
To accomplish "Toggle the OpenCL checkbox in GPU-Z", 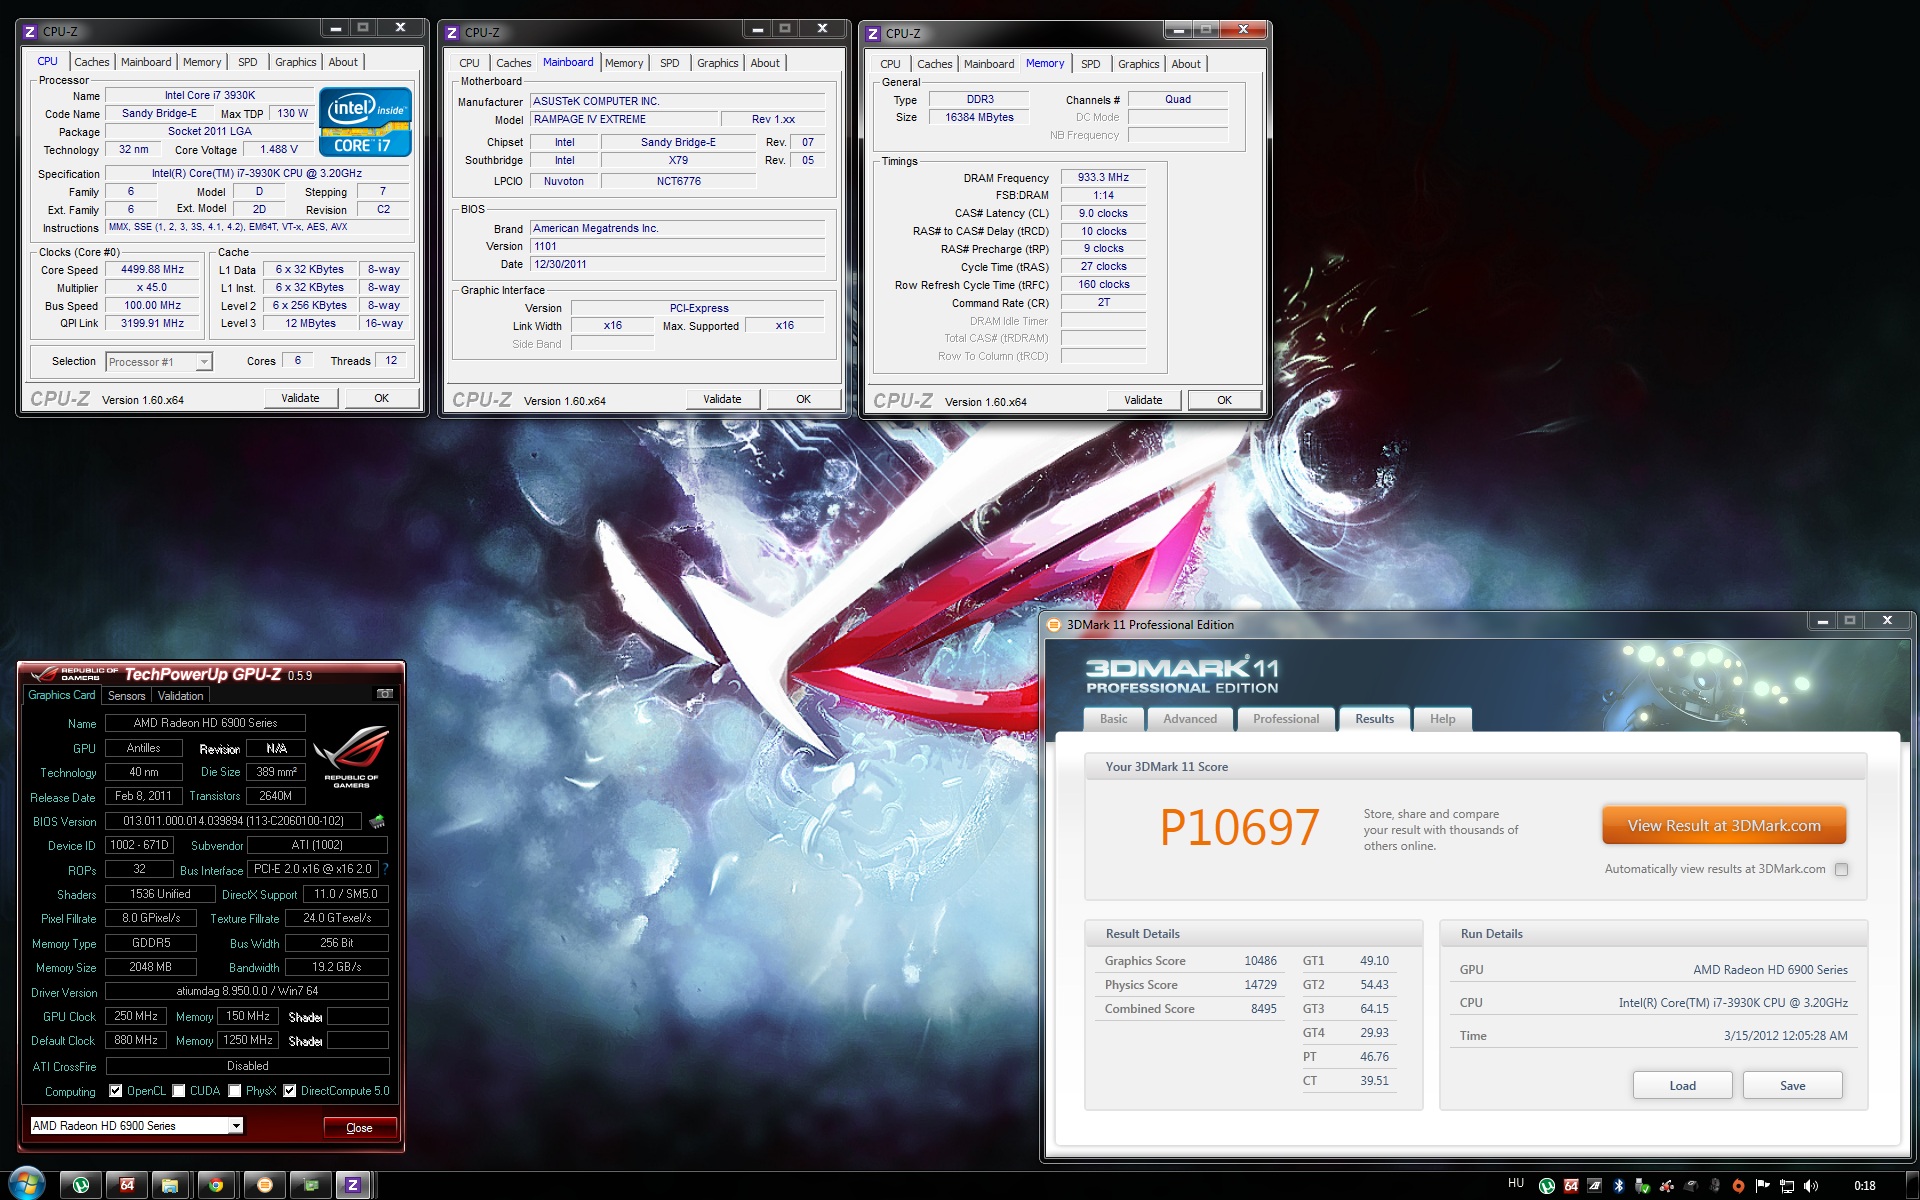I will (116, 1091).
